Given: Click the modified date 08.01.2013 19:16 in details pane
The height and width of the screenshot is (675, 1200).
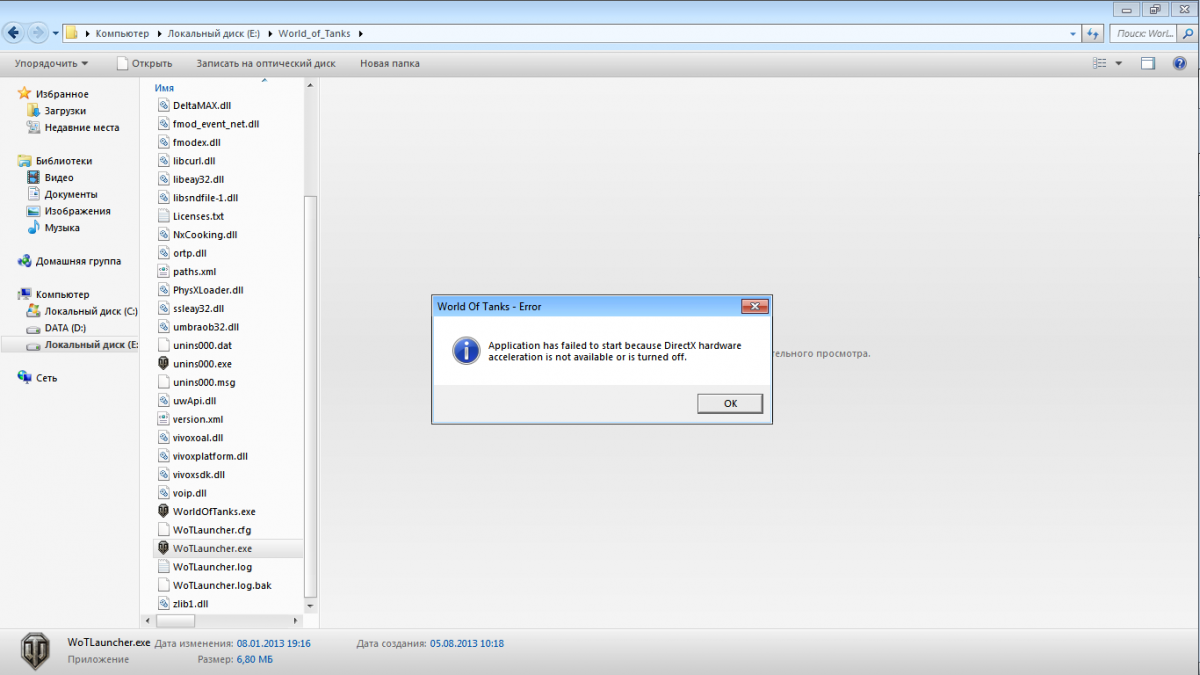Looking at the screenshot, I should pyautogui.click(x=273, y=643).
